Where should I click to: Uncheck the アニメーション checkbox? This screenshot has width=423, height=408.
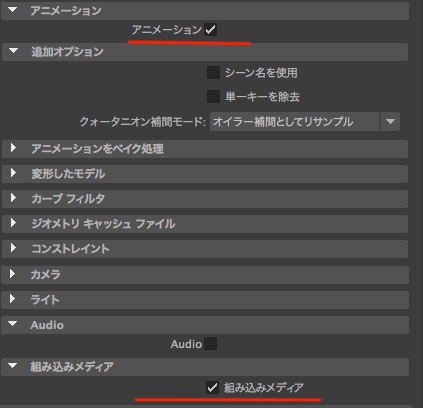coord(210,30)
